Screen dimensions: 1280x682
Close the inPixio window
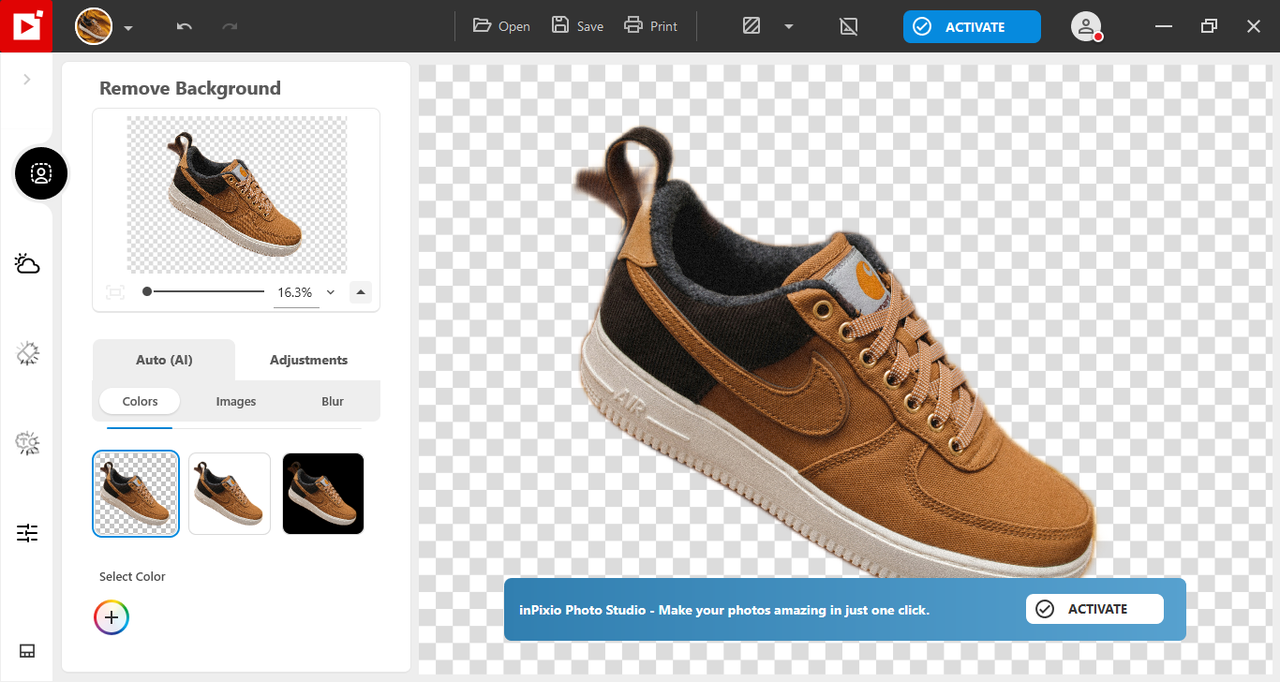[x=1254, y=26]
